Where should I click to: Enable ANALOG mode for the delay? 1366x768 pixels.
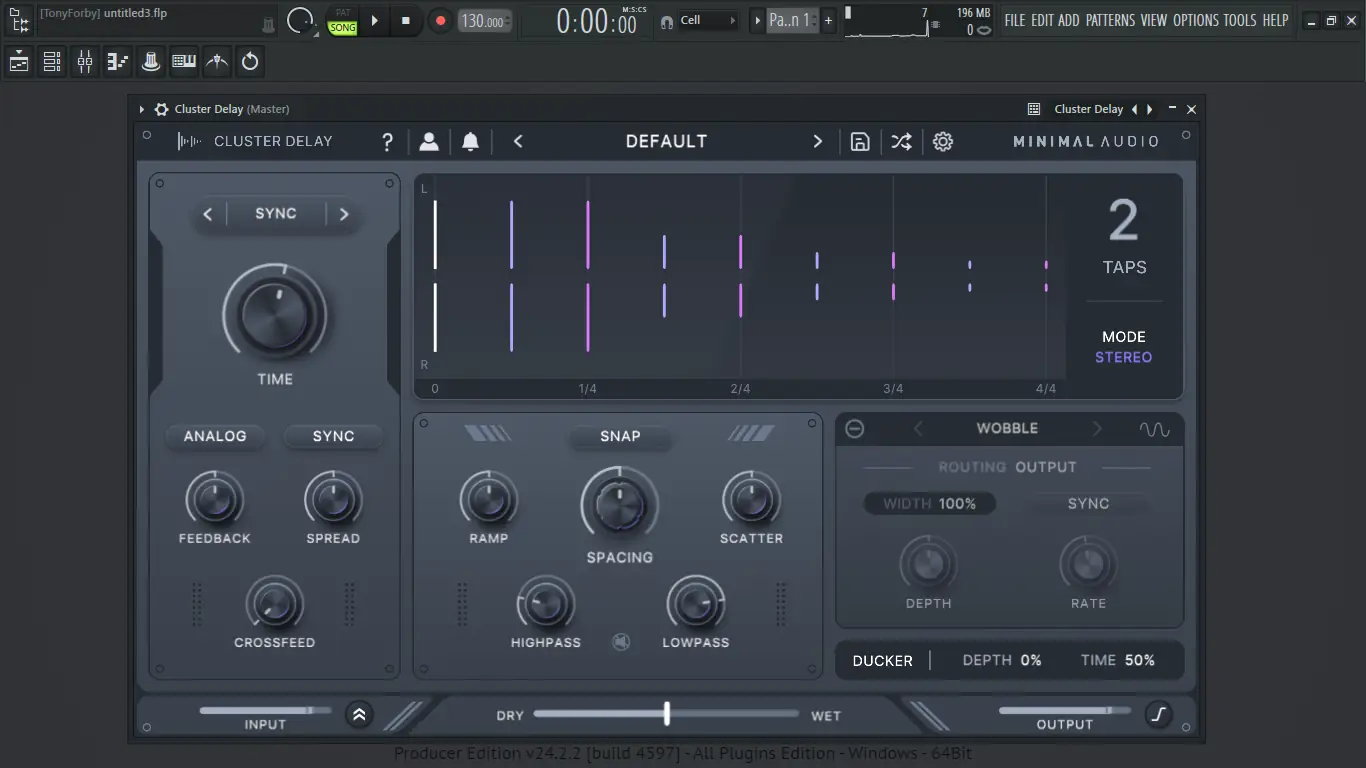point(215,436)
